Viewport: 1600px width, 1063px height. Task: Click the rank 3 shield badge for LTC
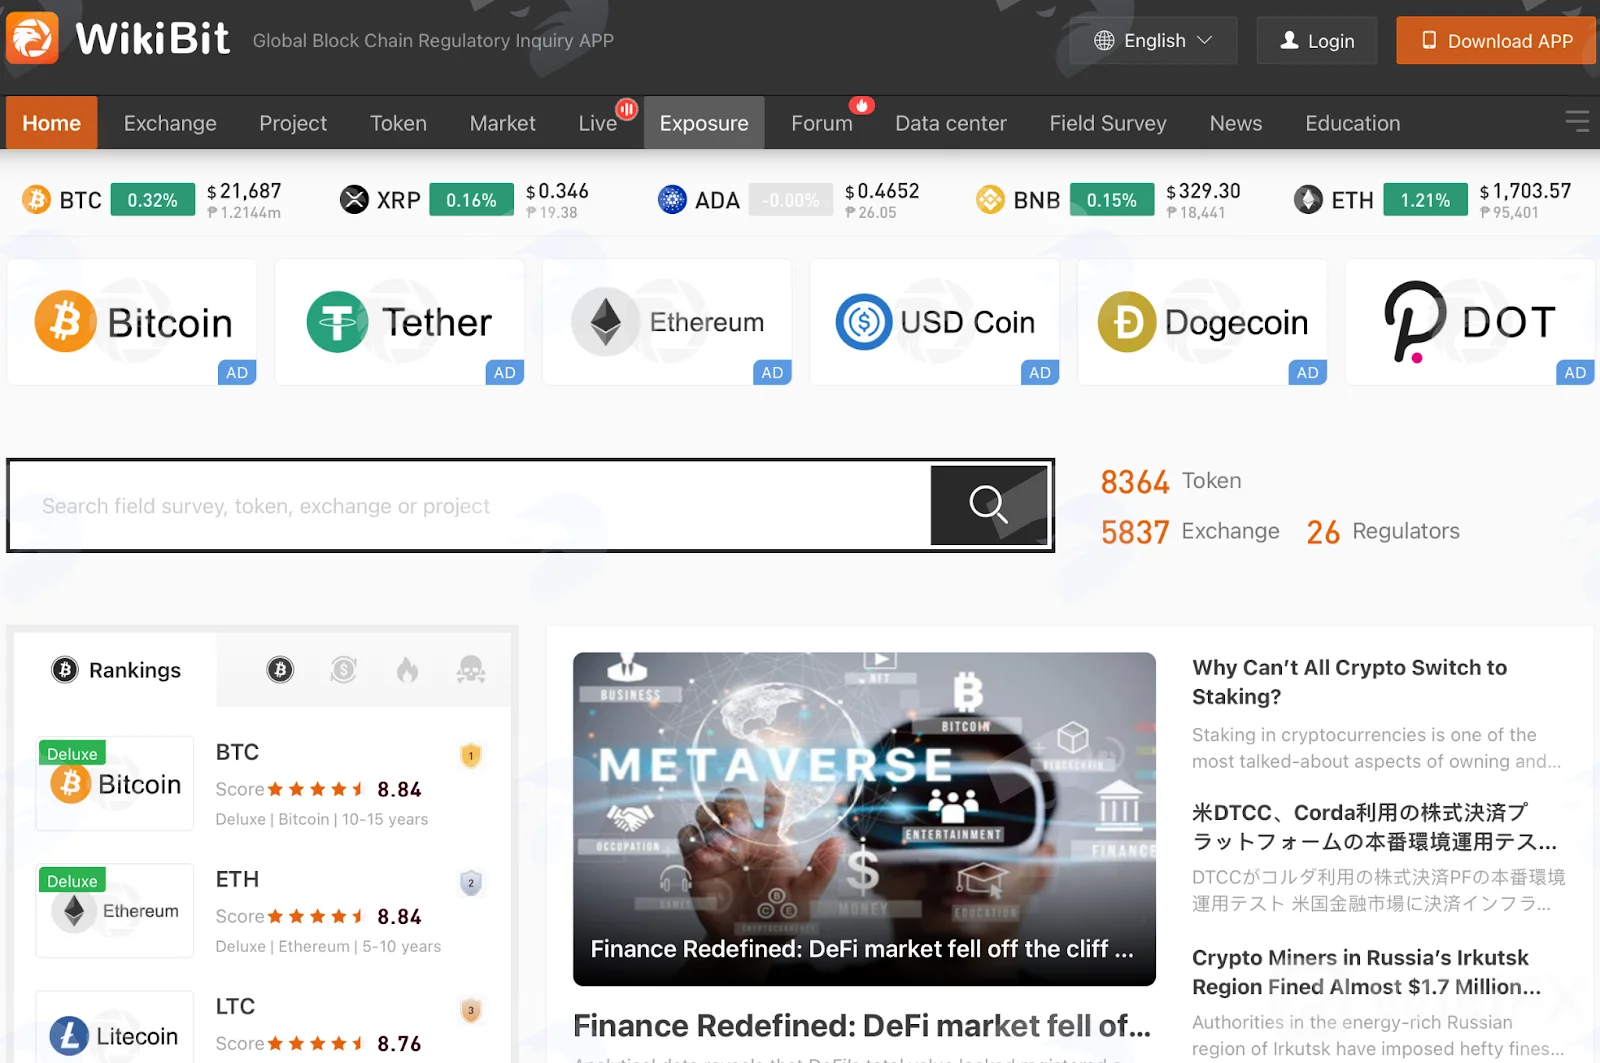point(471,1010)
